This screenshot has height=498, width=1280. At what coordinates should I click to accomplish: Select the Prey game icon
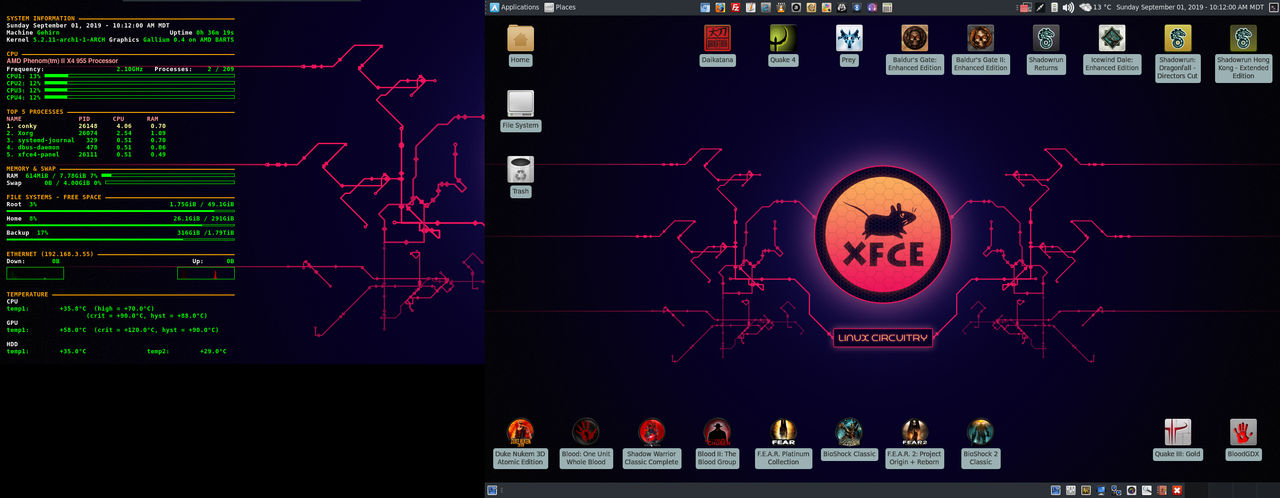(x=849, y=45)
